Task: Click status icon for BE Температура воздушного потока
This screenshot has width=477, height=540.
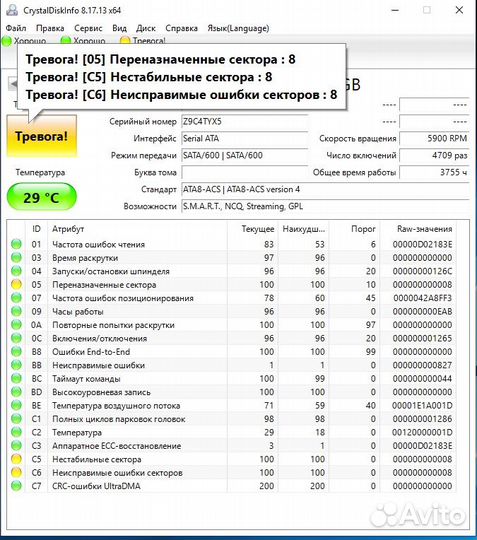Action: coord(16,405)
